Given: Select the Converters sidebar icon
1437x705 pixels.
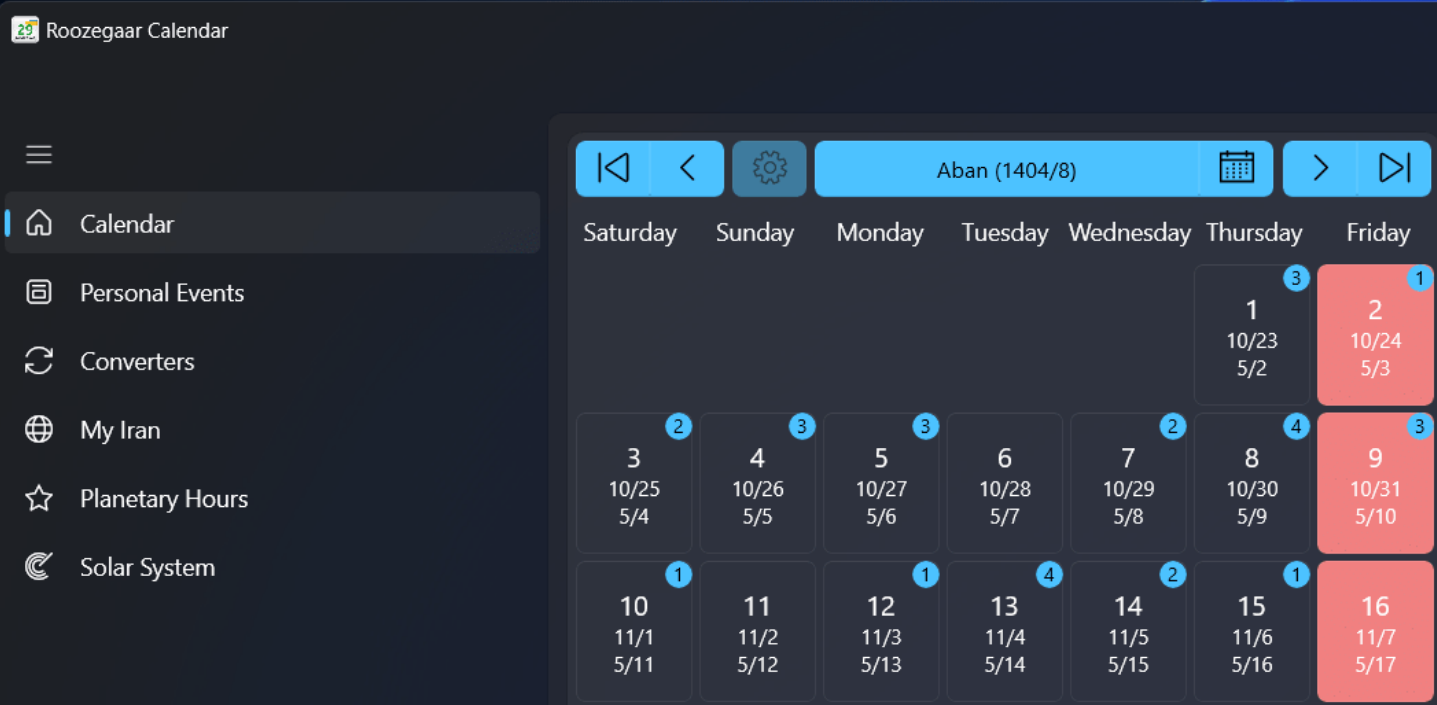Looking at the screenshot, I should (38, 361).
